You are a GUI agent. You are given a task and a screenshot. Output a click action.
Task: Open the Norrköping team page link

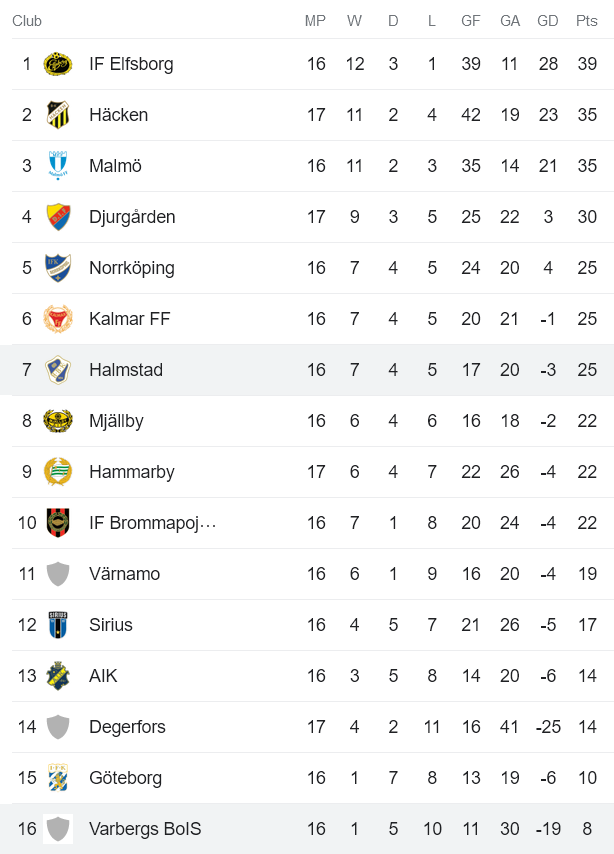click(x=129, y=267)
